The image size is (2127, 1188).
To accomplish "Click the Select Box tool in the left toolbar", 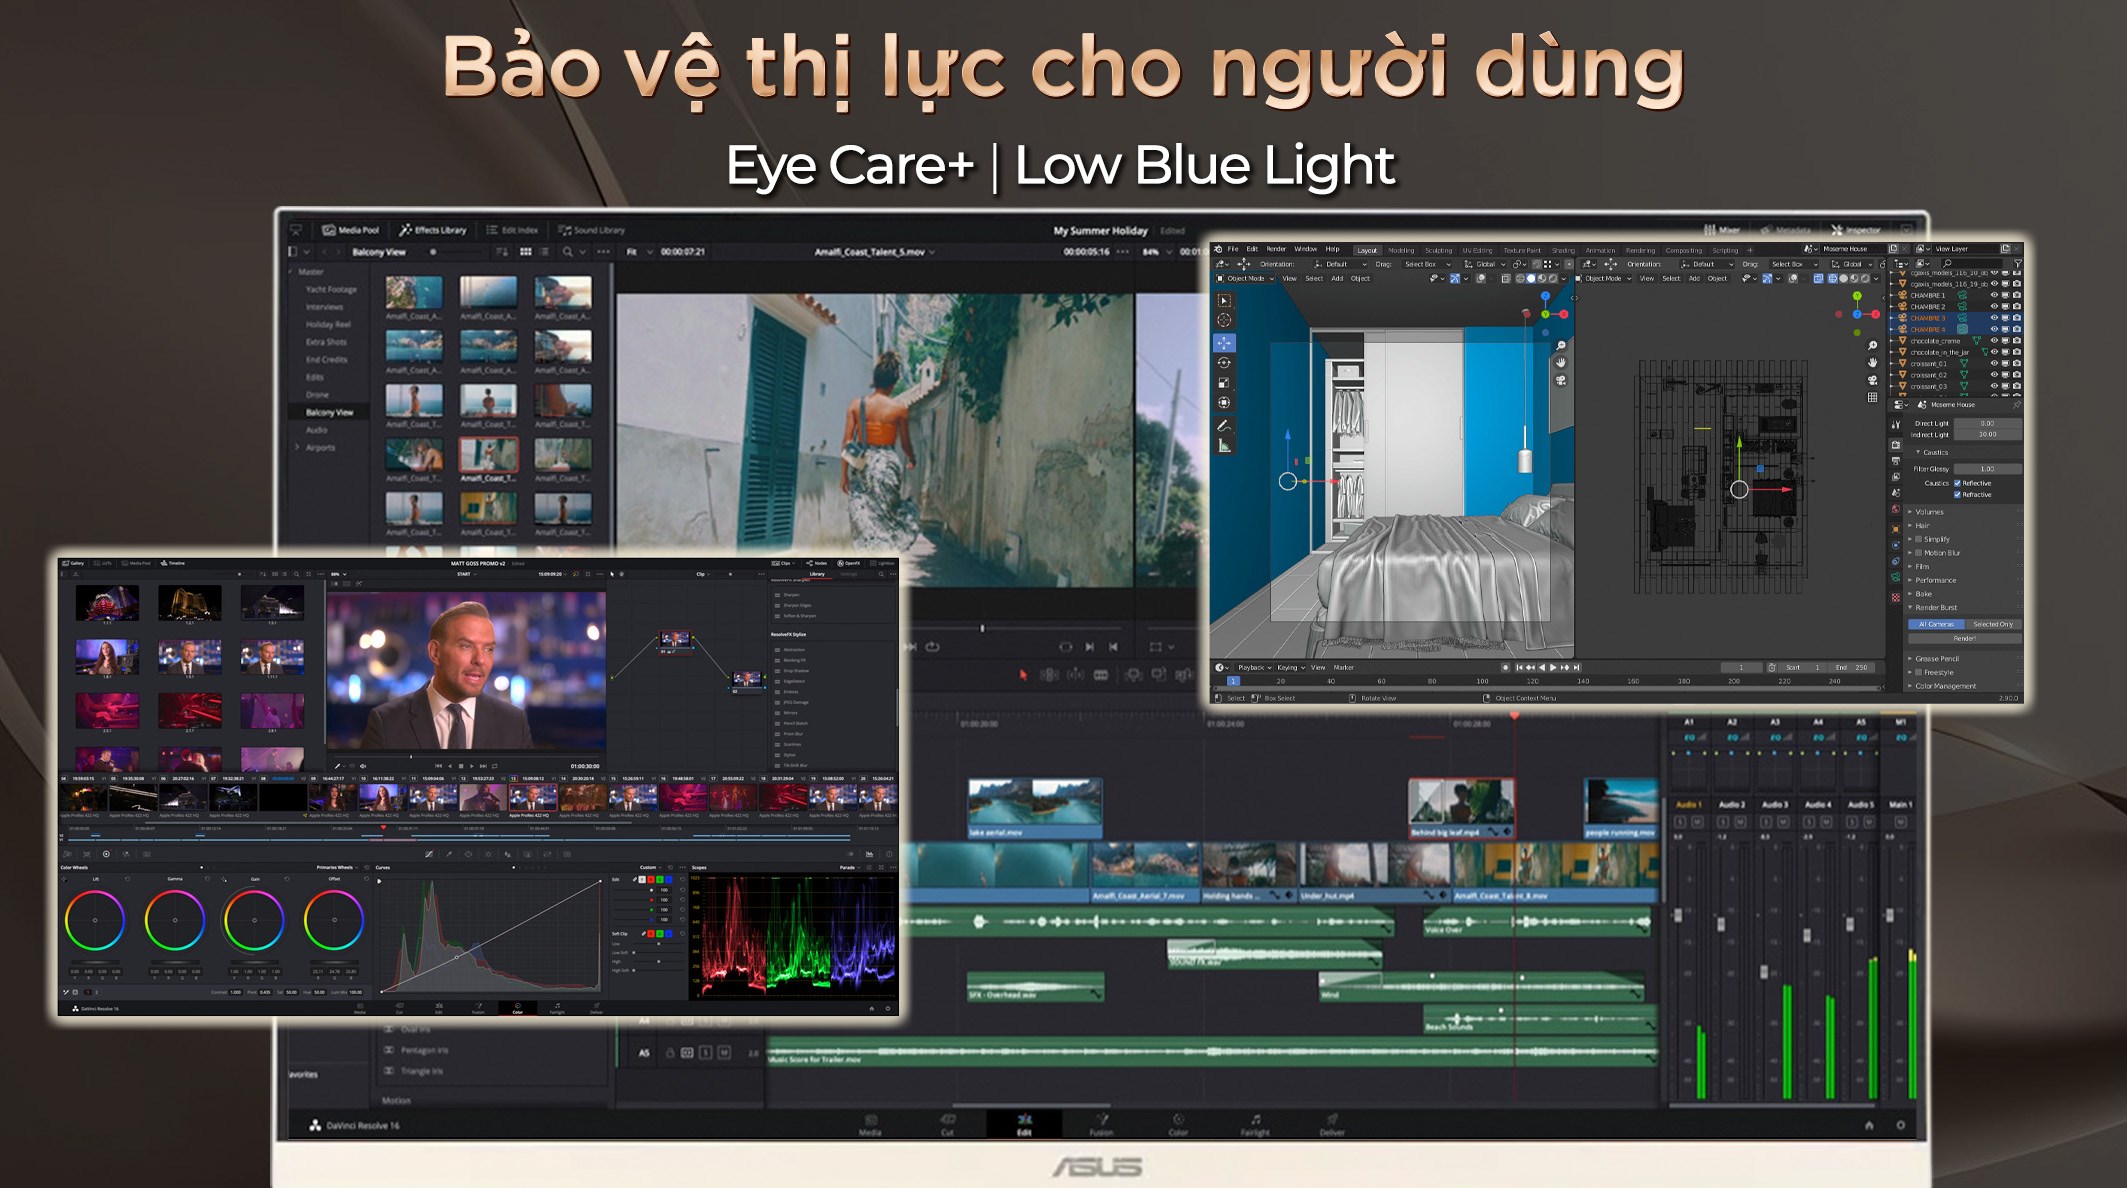I will [1224, 300].
